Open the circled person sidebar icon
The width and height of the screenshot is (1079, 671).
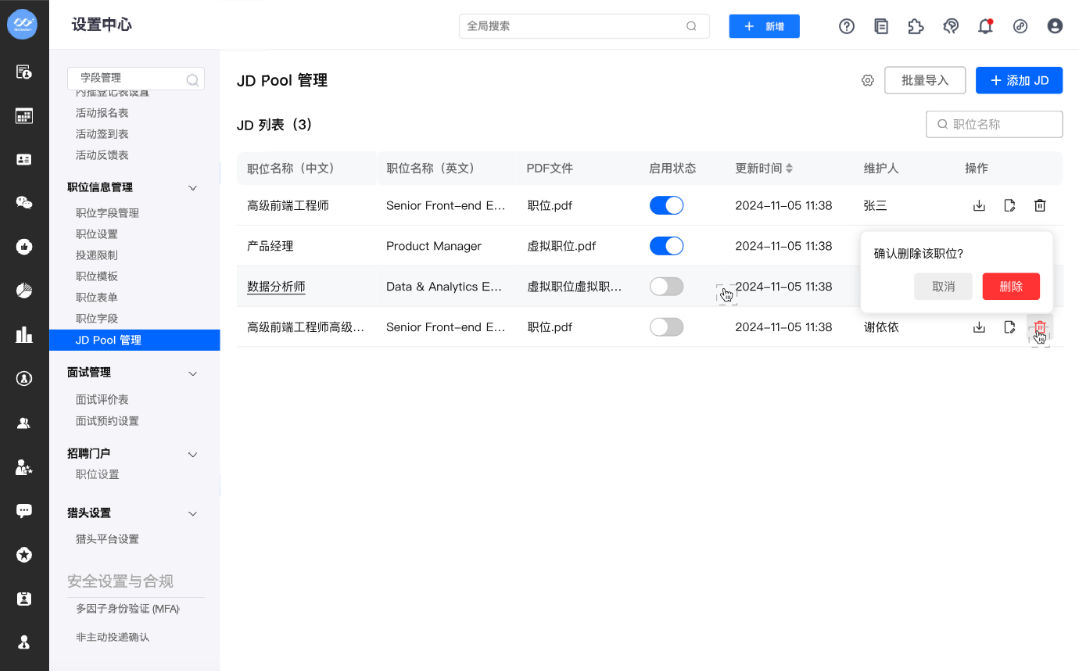24,379
